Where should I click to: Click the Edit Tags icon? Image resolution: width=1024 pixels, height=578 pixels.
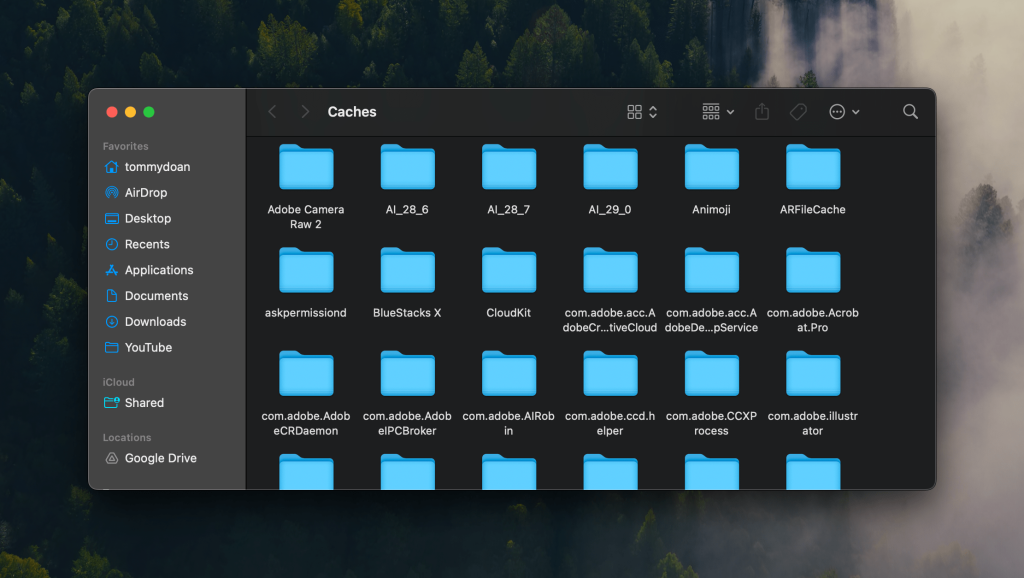tap(798, 112)
